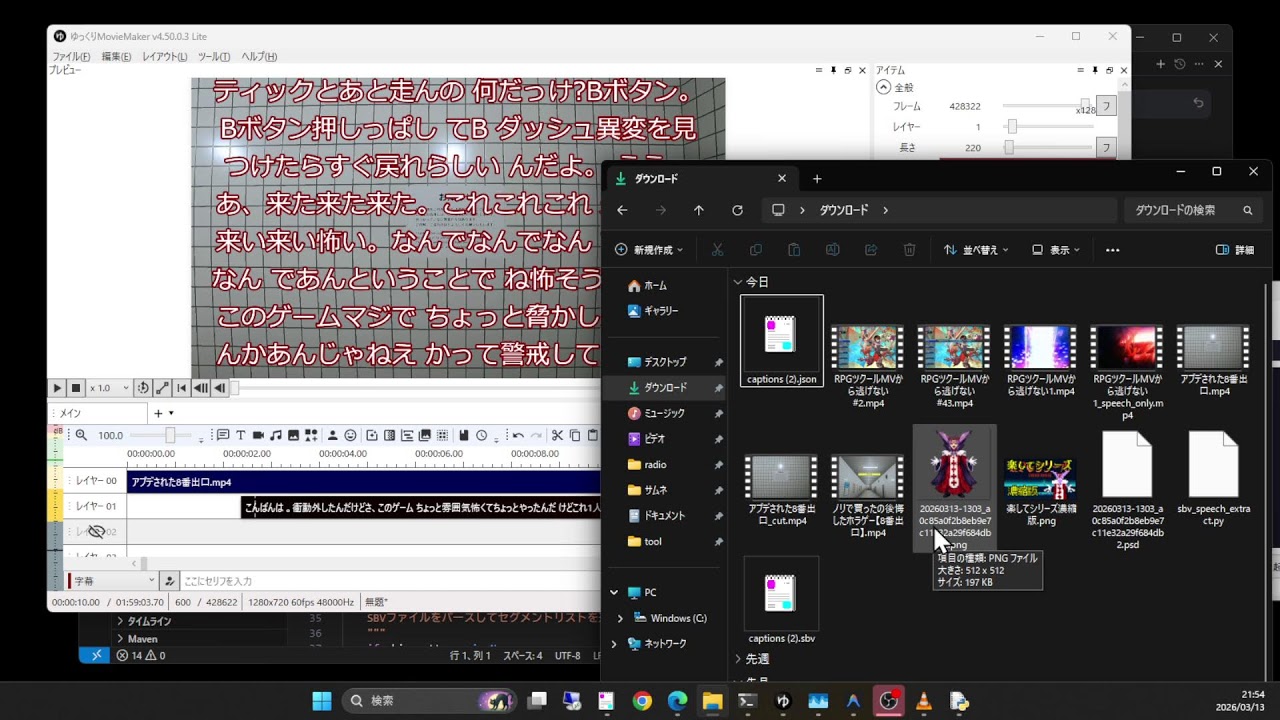Open Microsoft Edge from the taskbar
The height and width of the screenshot is (720, 1280).
[677, 701]
